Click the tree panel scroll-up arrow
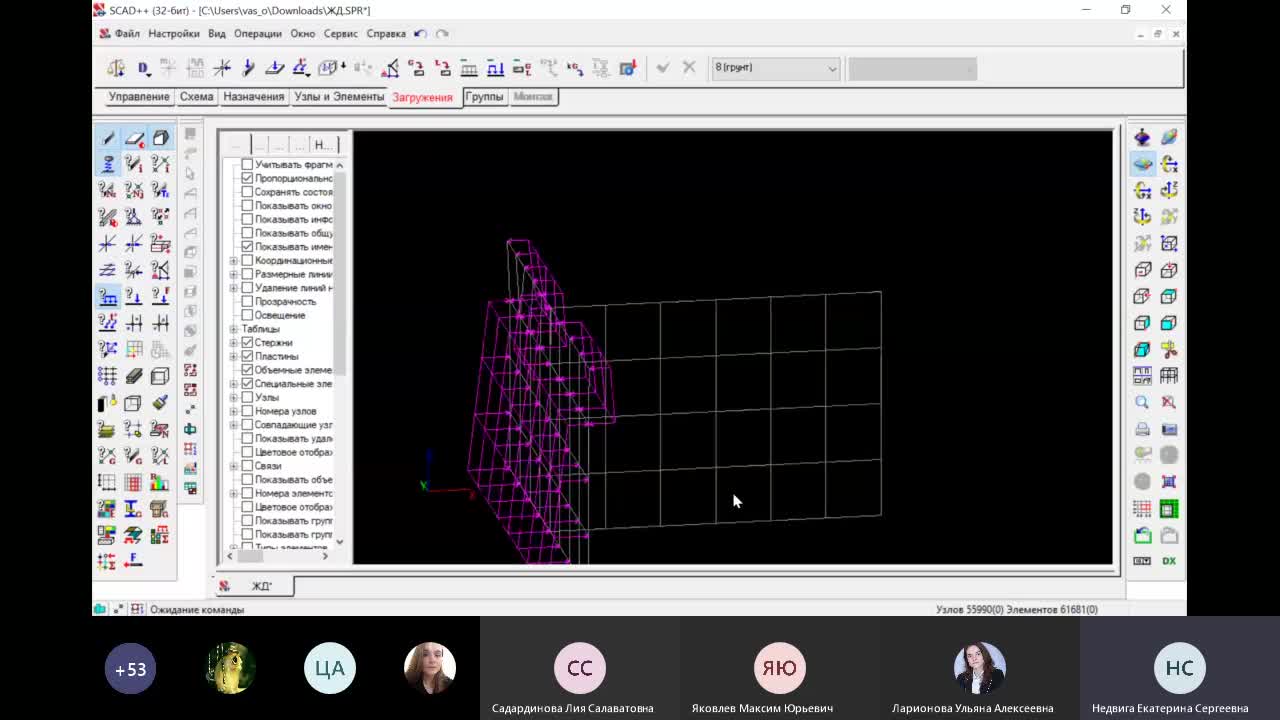Viewport: 1280px width, 720px height. tap(340, 165)
